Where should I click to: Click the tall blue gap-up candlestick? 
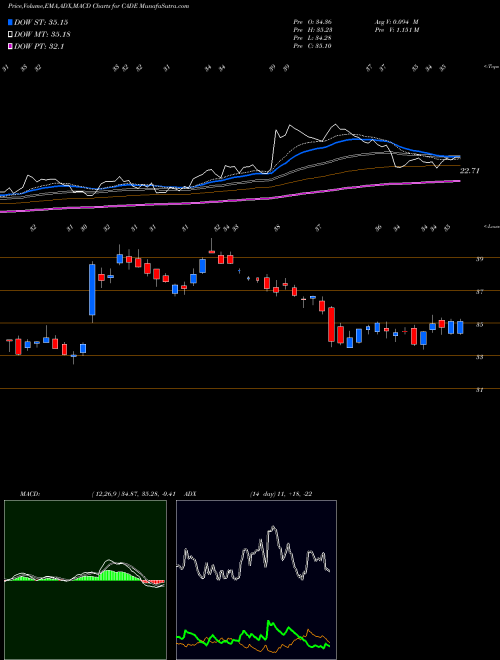[x=92, y=290]
